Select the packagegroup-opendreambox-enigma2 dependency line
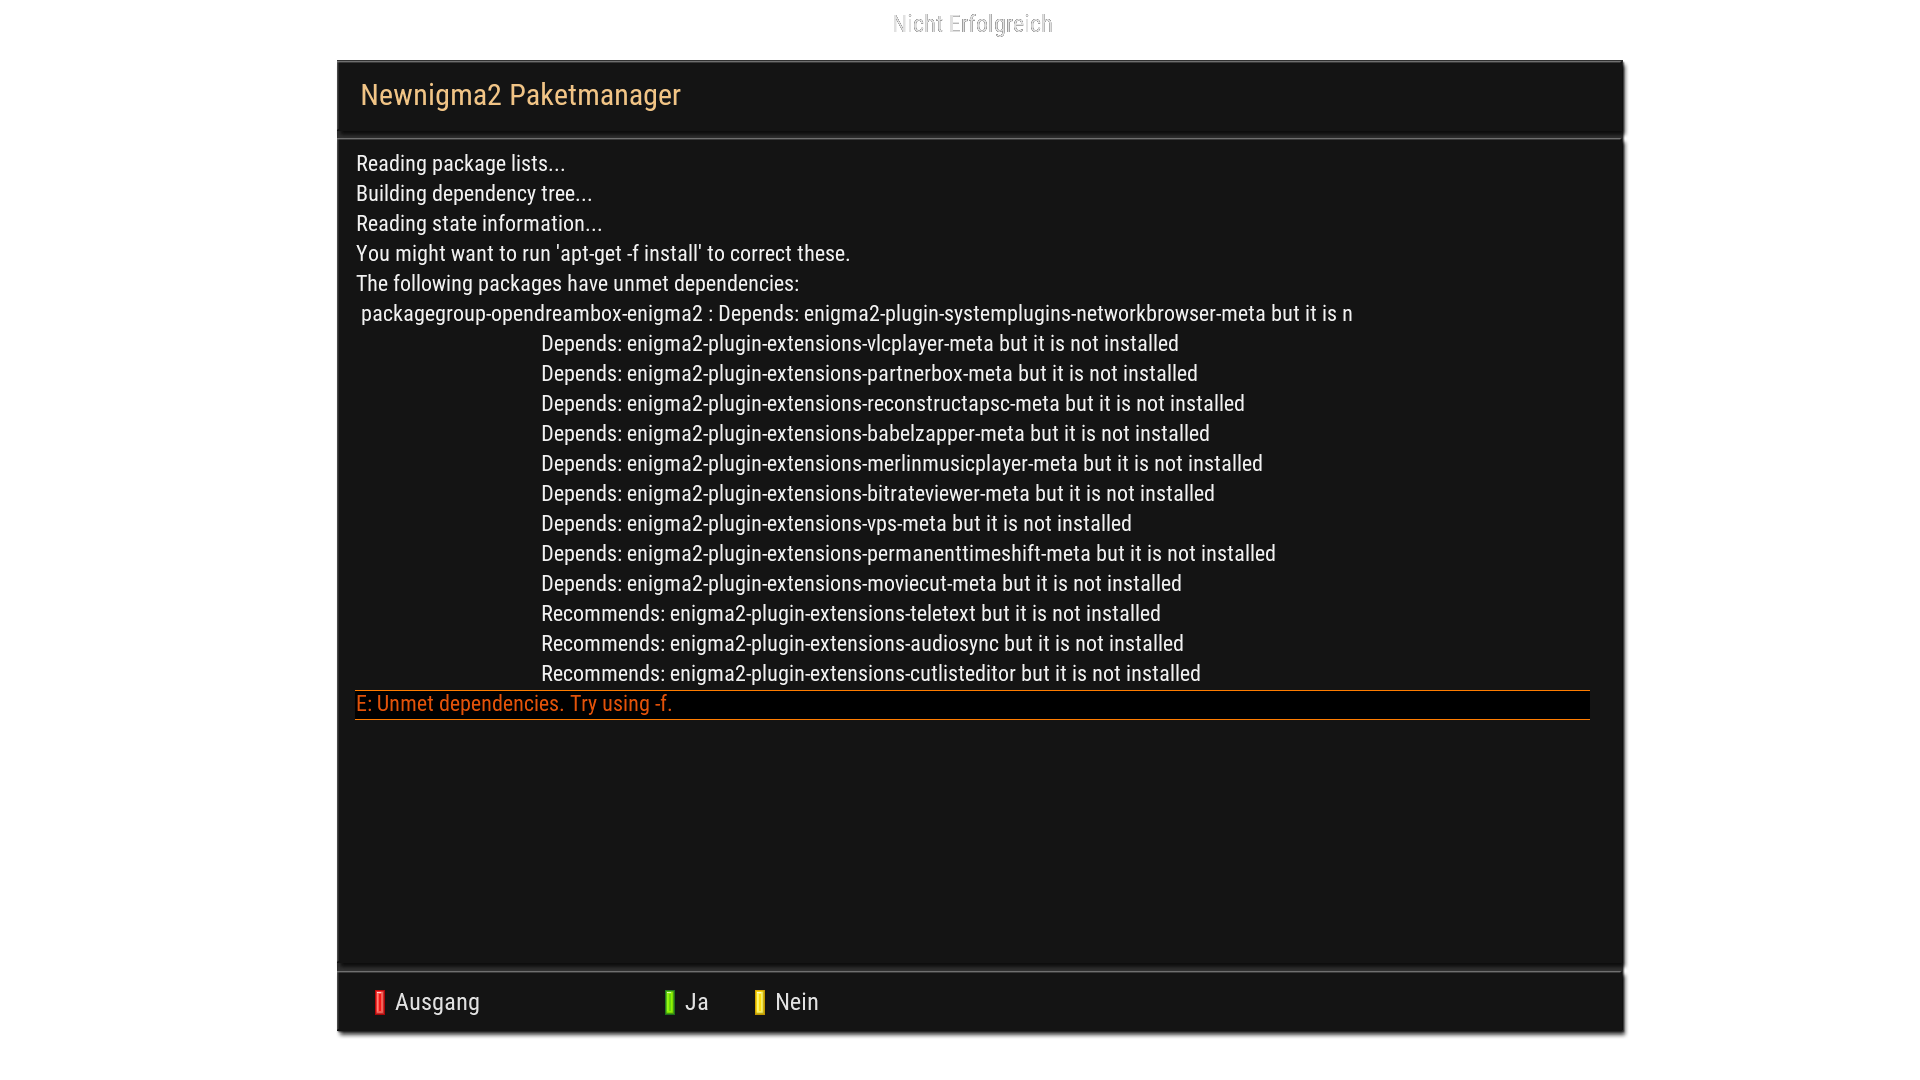Screen dimensions: 1920x1080 pyautogui.click(x=856, y=314)
